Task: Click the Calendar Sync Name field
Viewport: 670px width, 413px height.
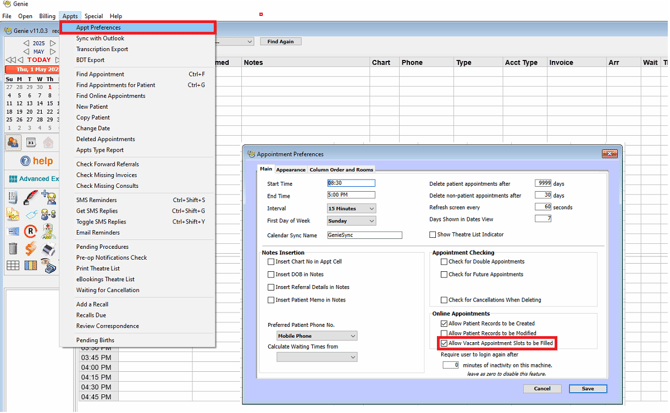Action: click(x=364, y=235)
